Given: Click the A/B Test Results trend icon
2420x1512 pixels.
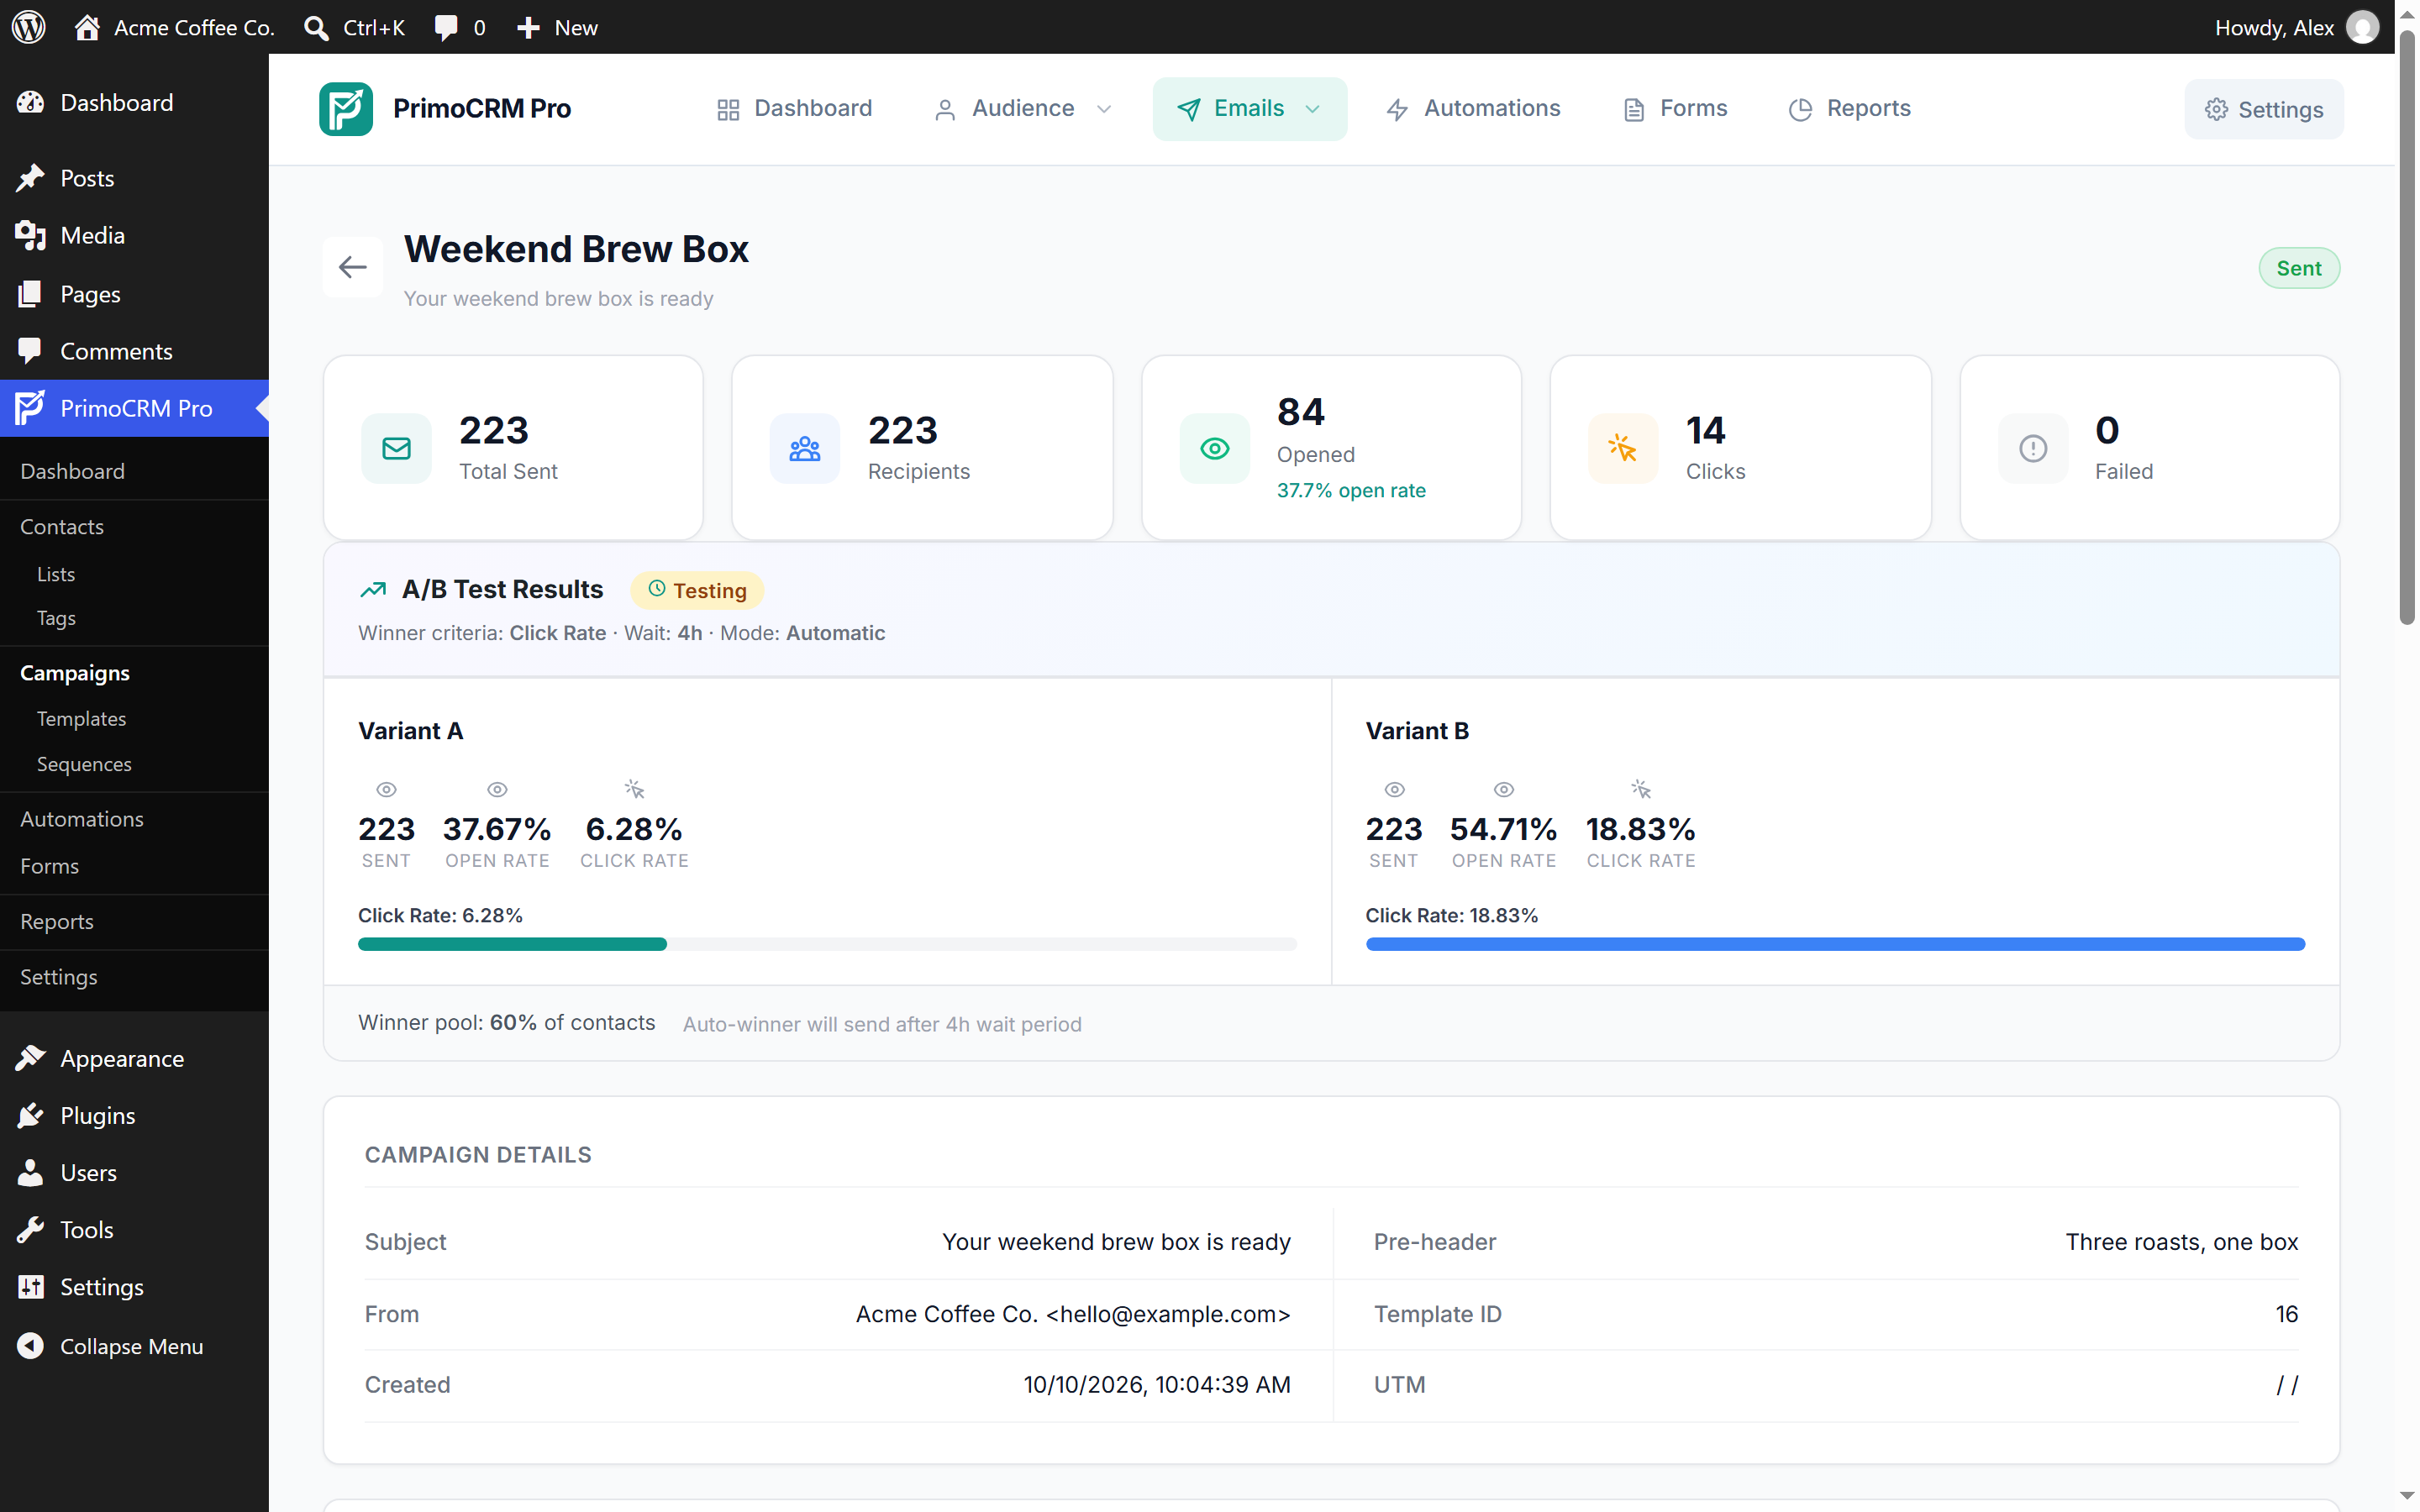Looking at the screenshot, I should coord(373,590).
